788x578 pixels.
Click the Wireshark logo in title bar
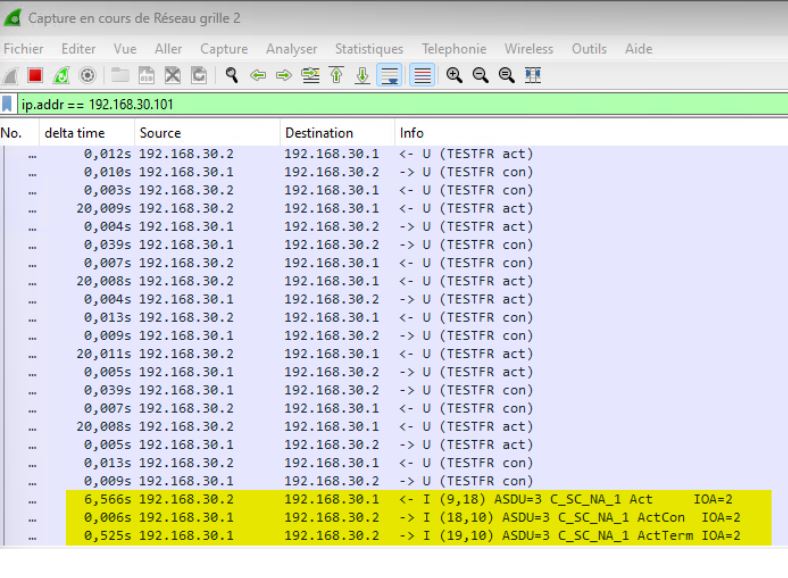coord(12,18)
